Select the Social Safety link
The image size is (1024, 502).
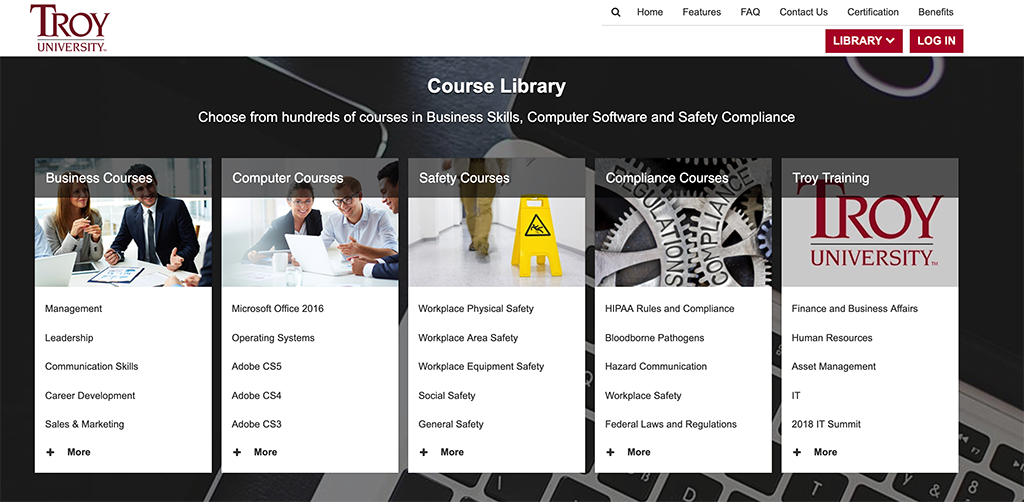447,396
